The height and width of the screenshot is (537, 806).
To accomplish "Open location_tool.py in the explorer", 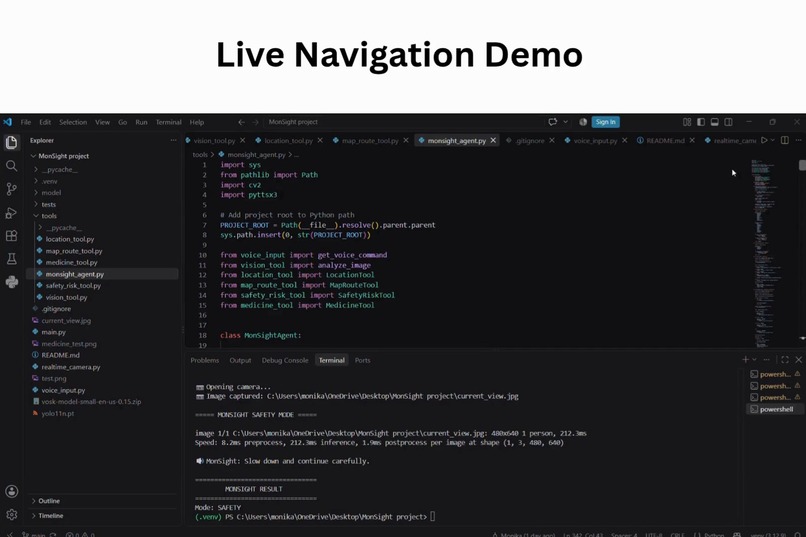I will click(x=69, y=239).
